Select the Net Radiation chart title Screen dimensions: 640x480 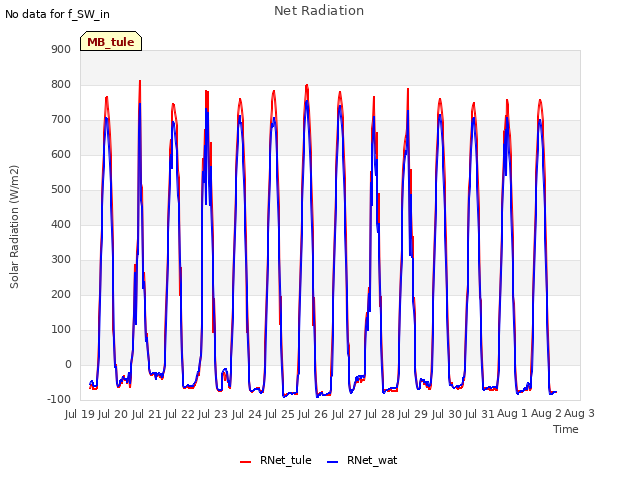click(x=319, y=11)
